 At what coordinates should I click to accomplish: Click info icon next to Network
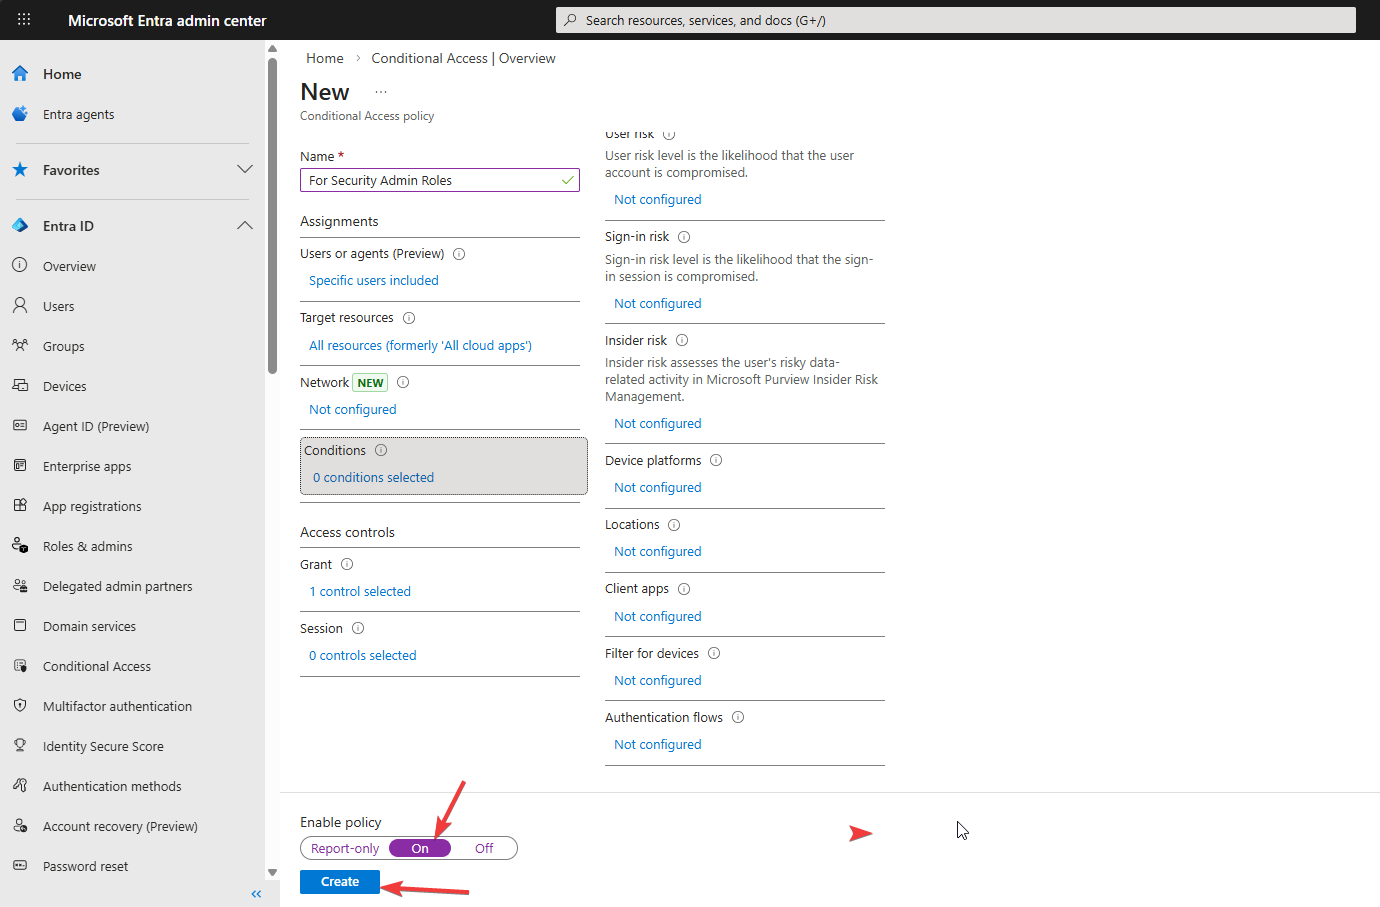coord(403,382)
